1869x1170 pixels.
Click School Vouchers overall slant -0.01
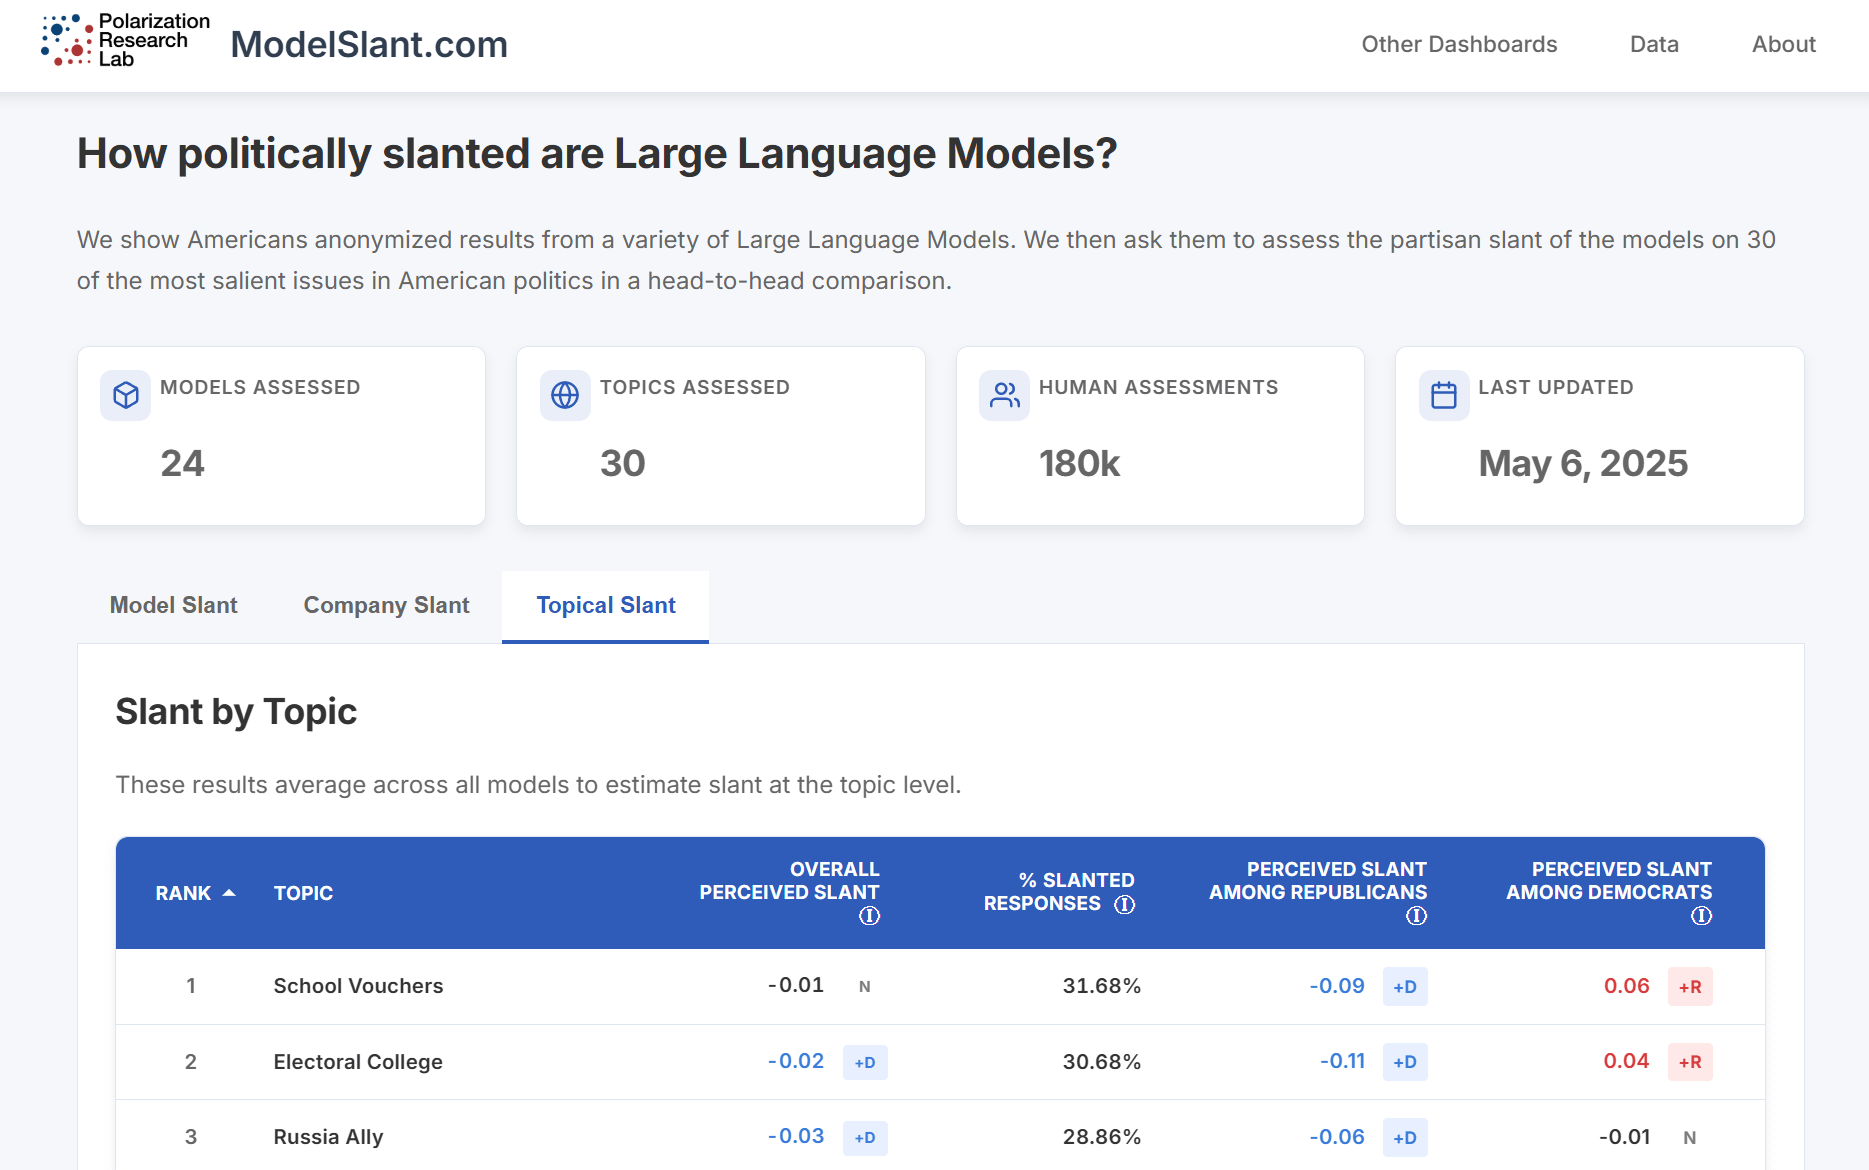[x=796, y=985]
